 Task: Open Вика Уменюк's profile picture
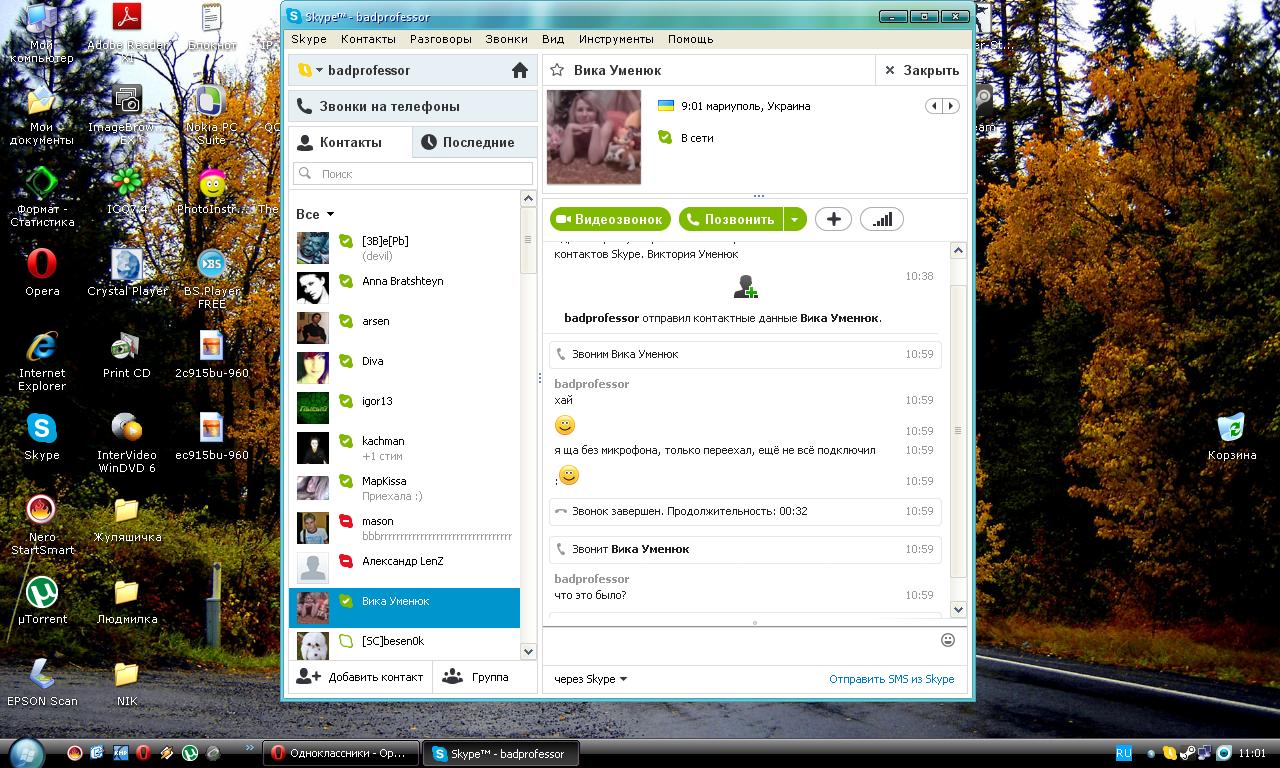pyautogui.click(x=594, y=137)
